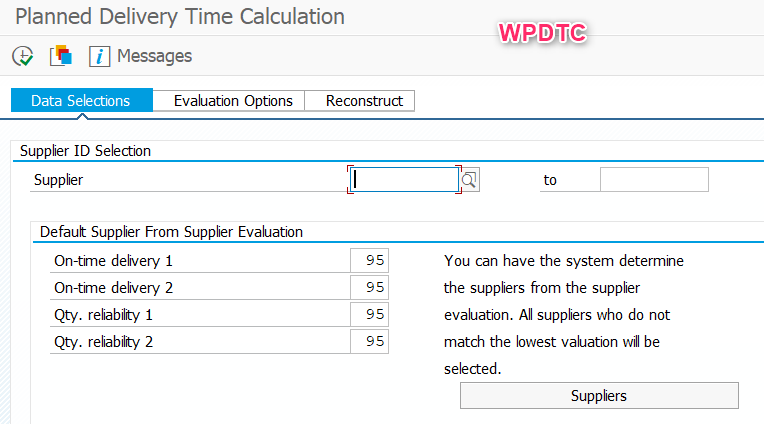764x424 pixels.
Task: Click the Supplier ID Selection group header
Action: [85, 151]
